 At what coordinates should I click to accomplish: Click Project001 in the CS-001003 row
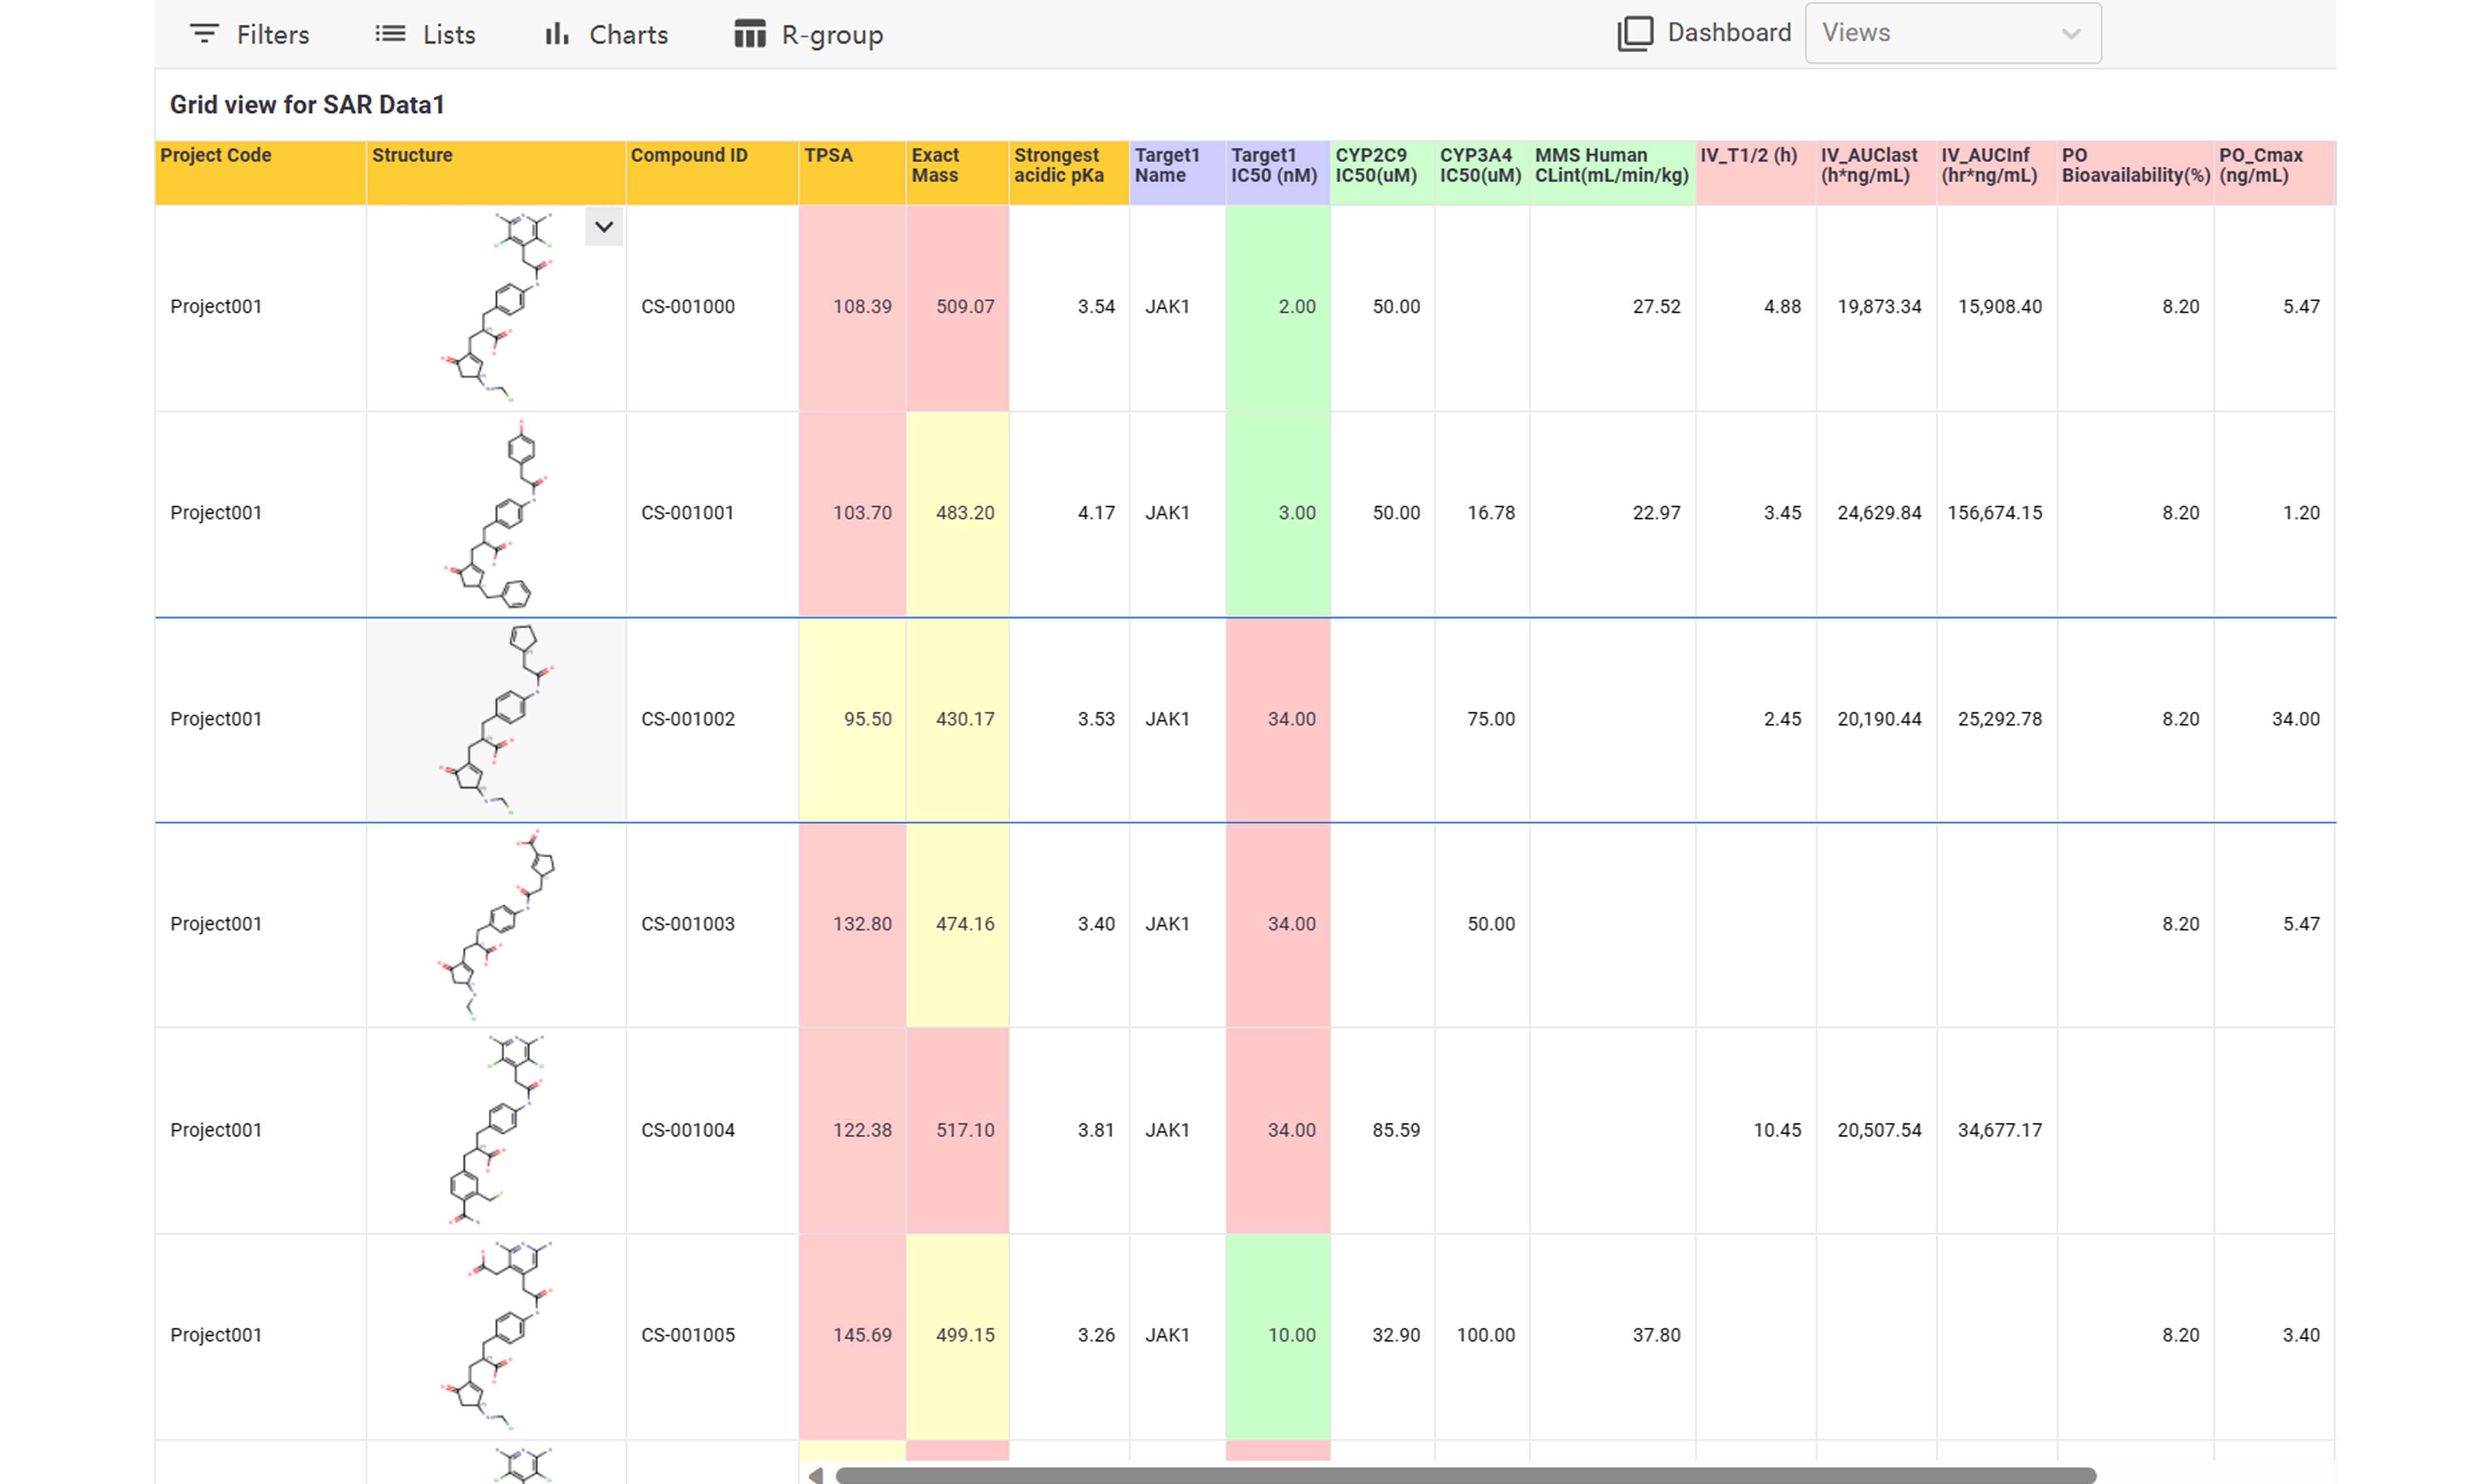(x=216, y=924)
